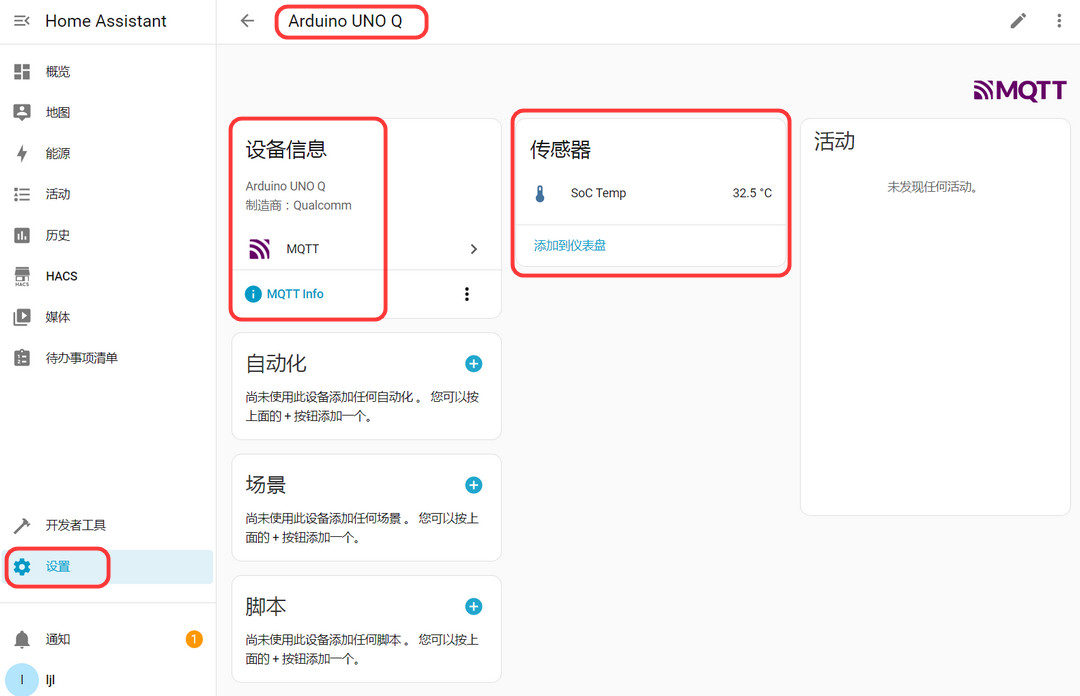This screenshot has height=696, width=1080.
Task: Open the 地图 map icon
Action: coord(22,112)
